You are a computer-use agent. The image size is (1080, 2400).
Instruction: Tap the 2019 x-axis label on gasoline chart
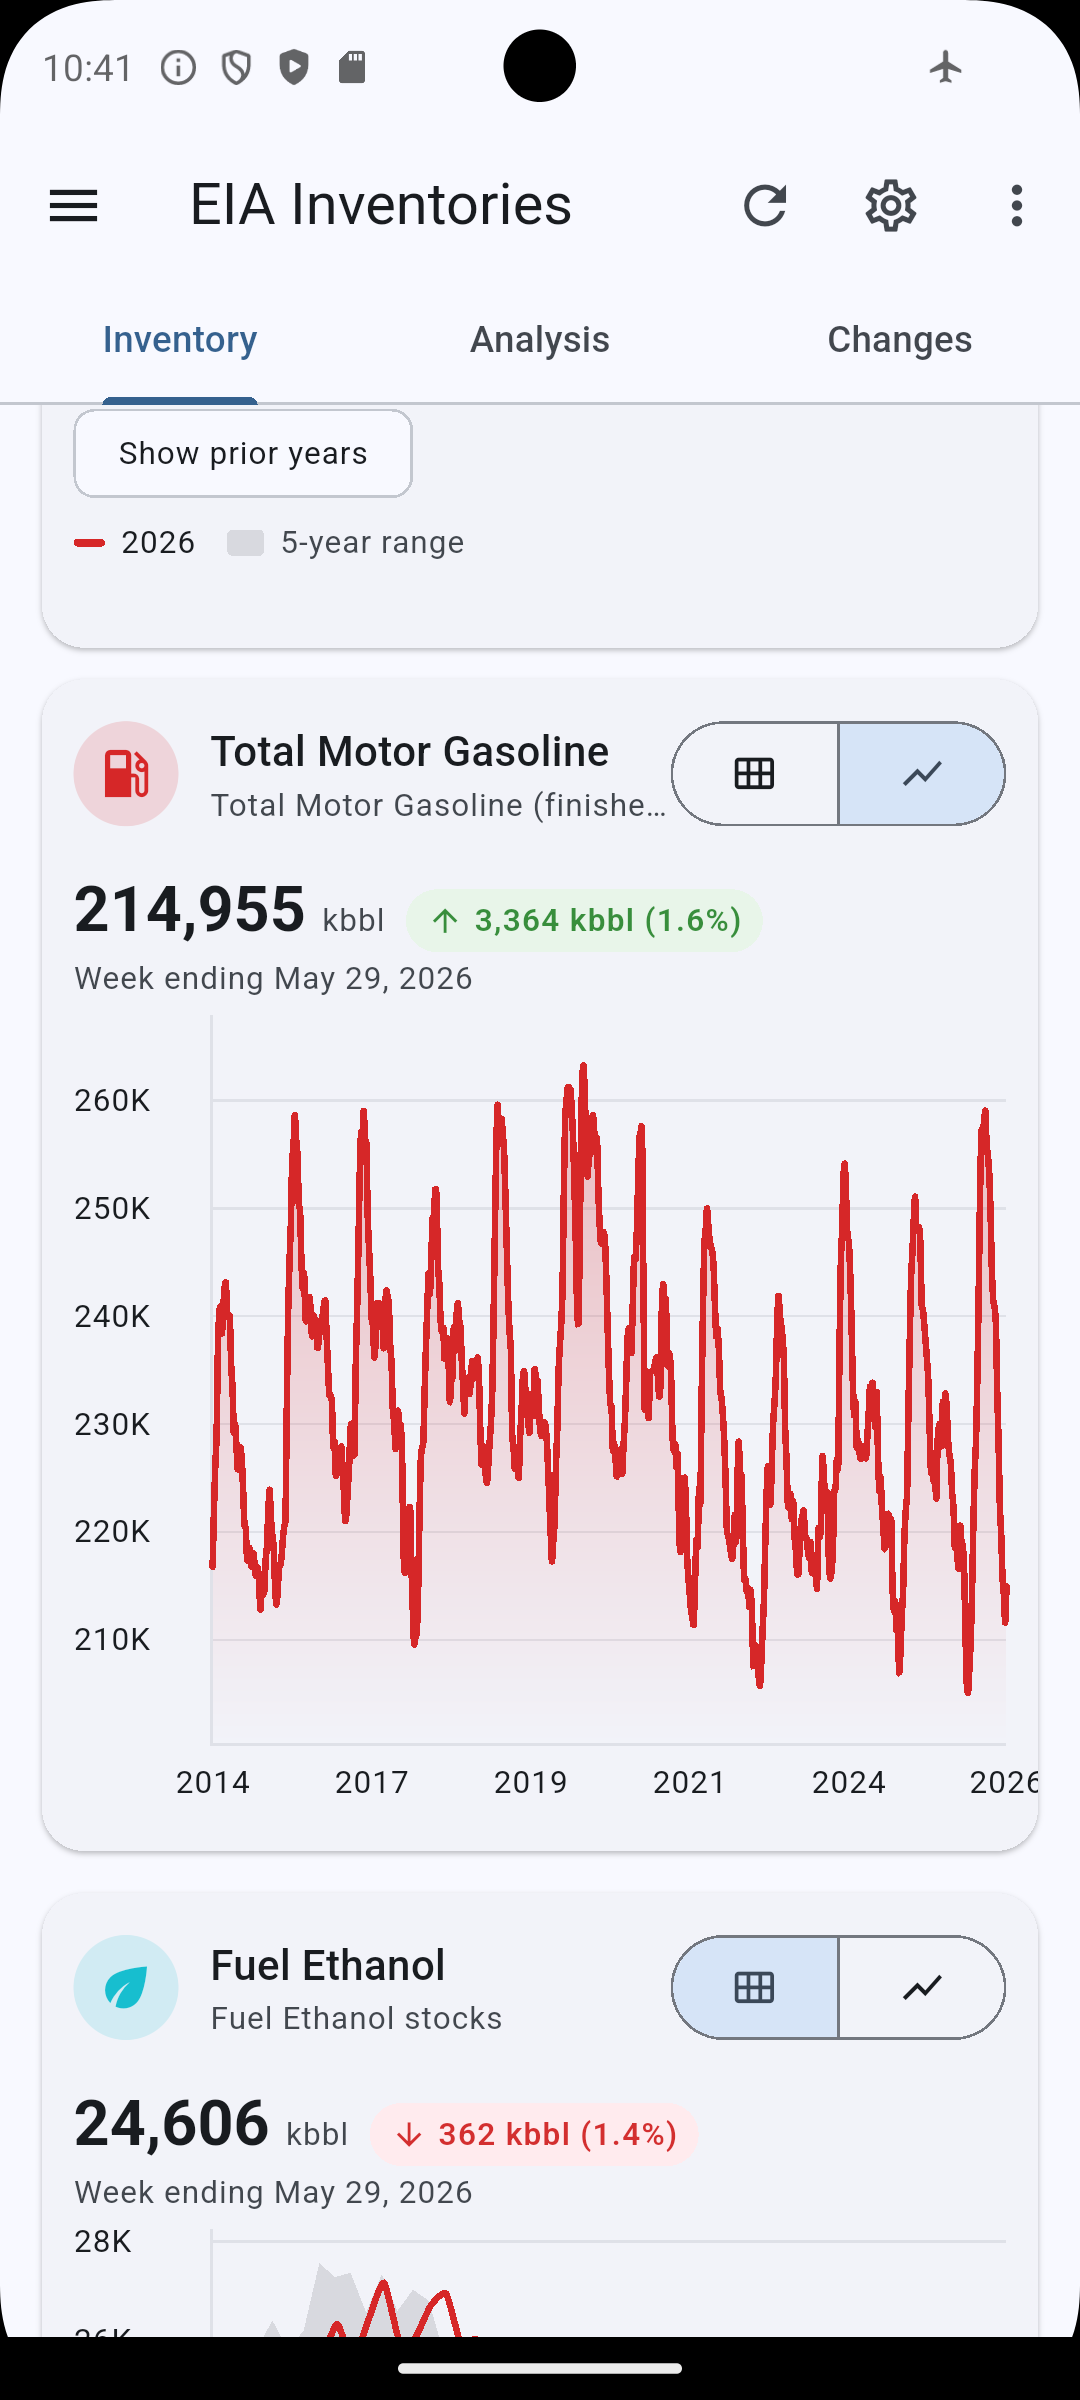pos(530,1782)
